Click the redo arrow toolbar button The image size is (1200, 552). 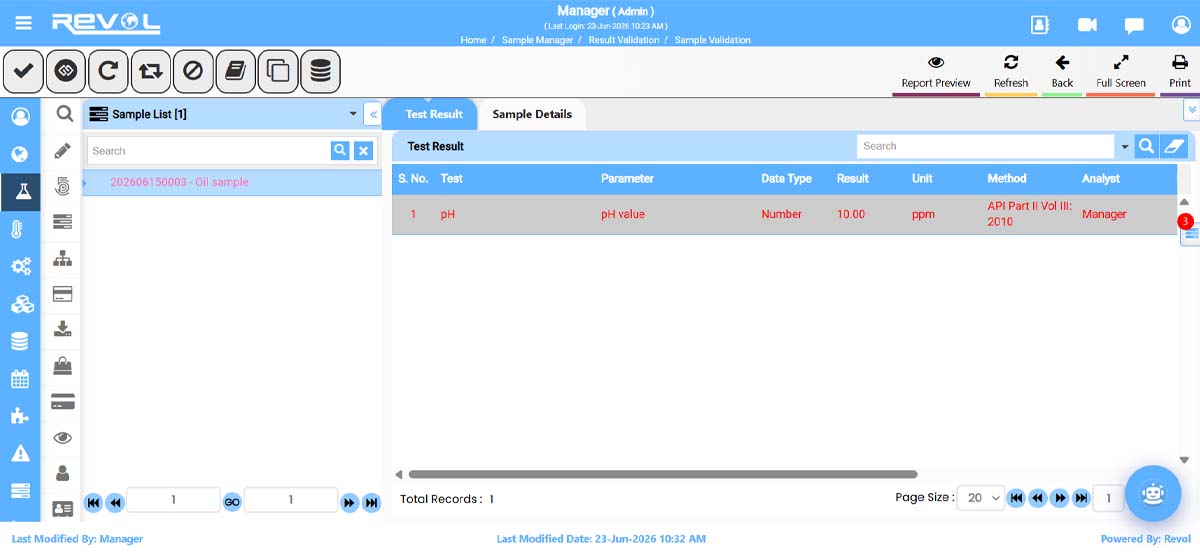[x=108, y=71]
